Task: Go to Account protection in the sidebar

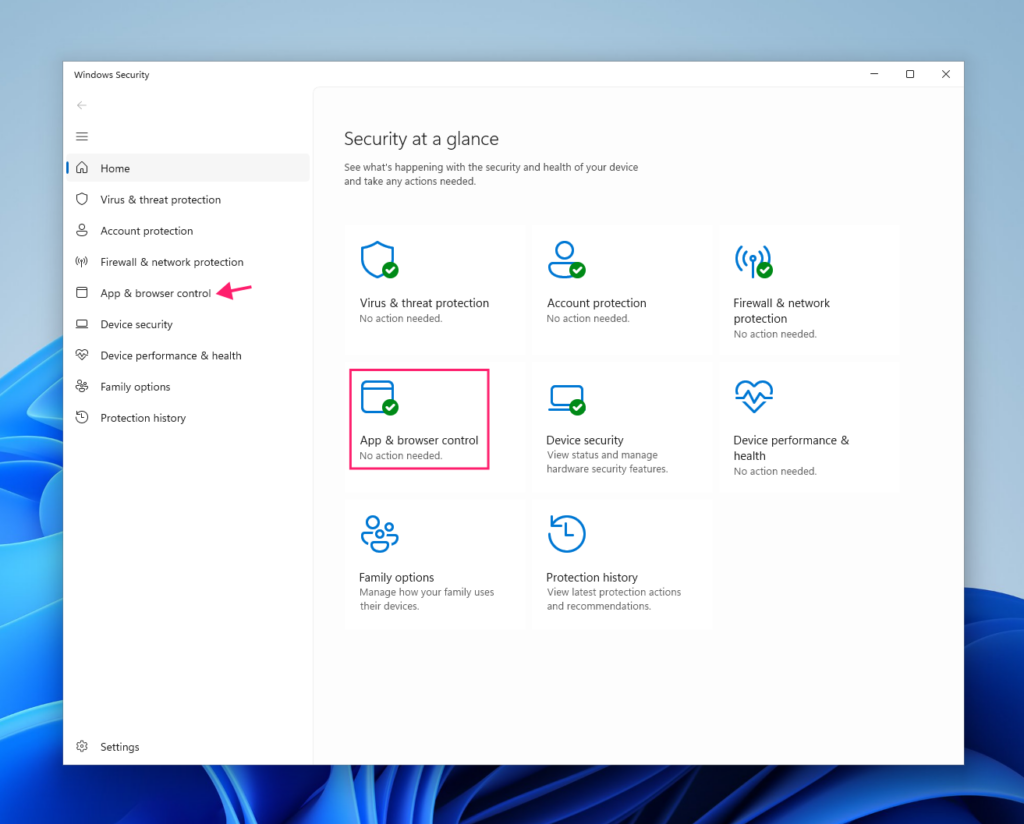Action: click(188, 230)
